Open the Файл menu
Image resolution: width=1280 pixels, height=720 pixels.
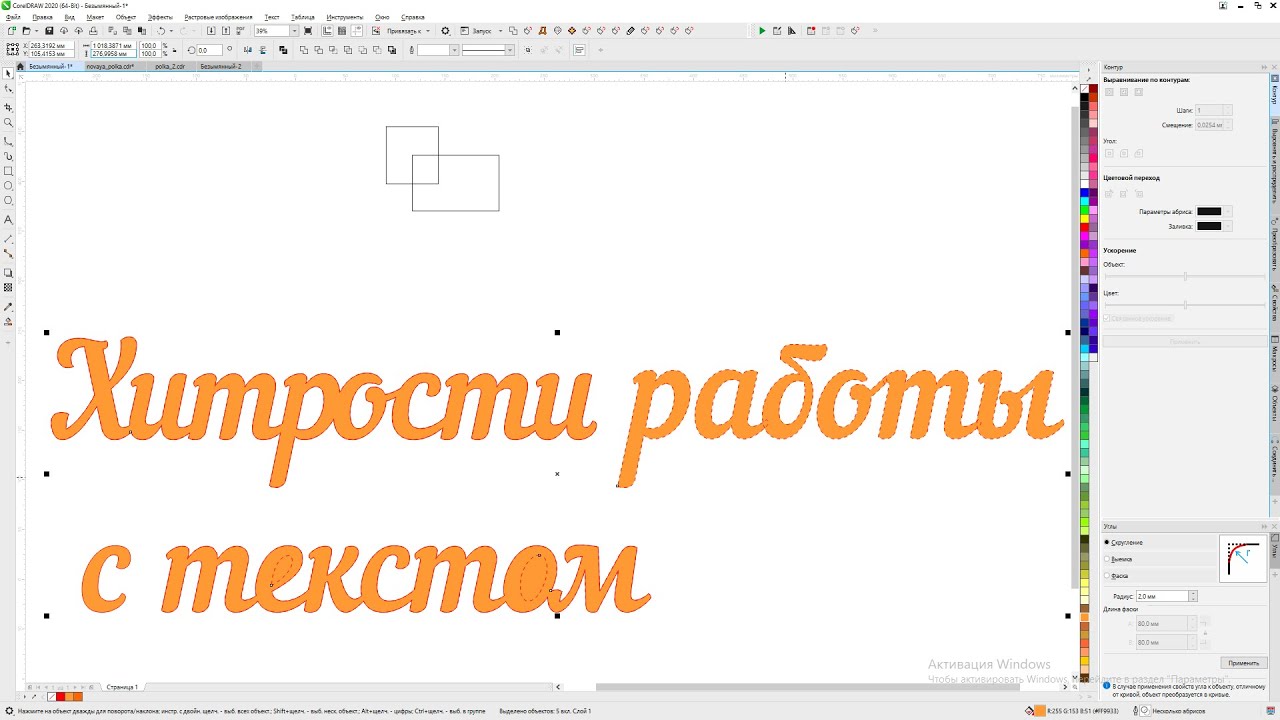13,17
